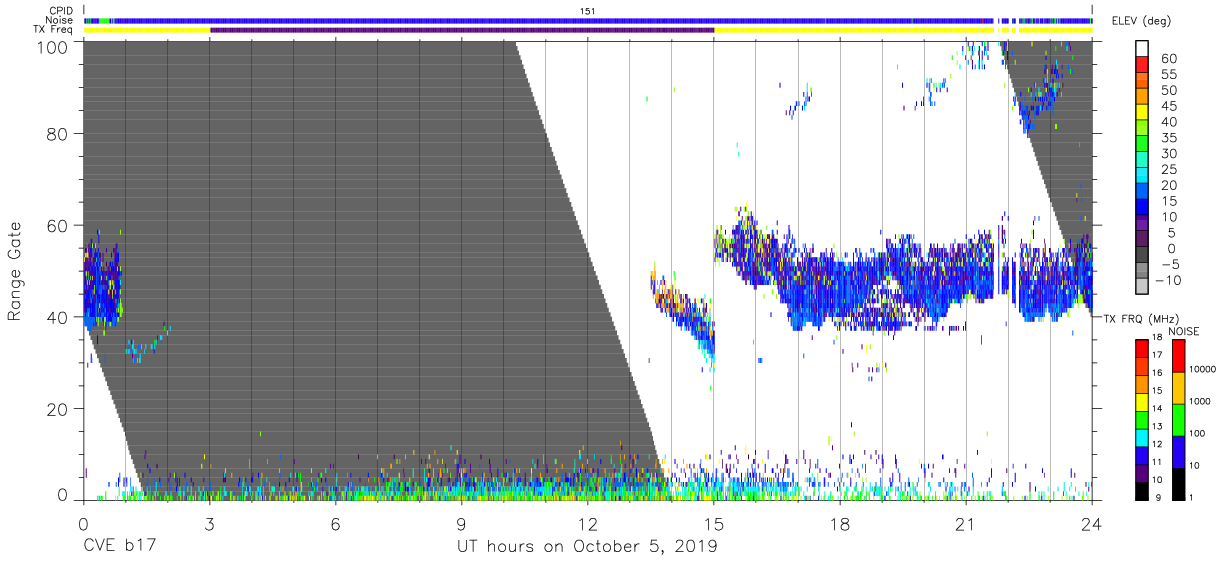Click the purple segment of TX Freq bar
1228x567 pixels.
462,30
